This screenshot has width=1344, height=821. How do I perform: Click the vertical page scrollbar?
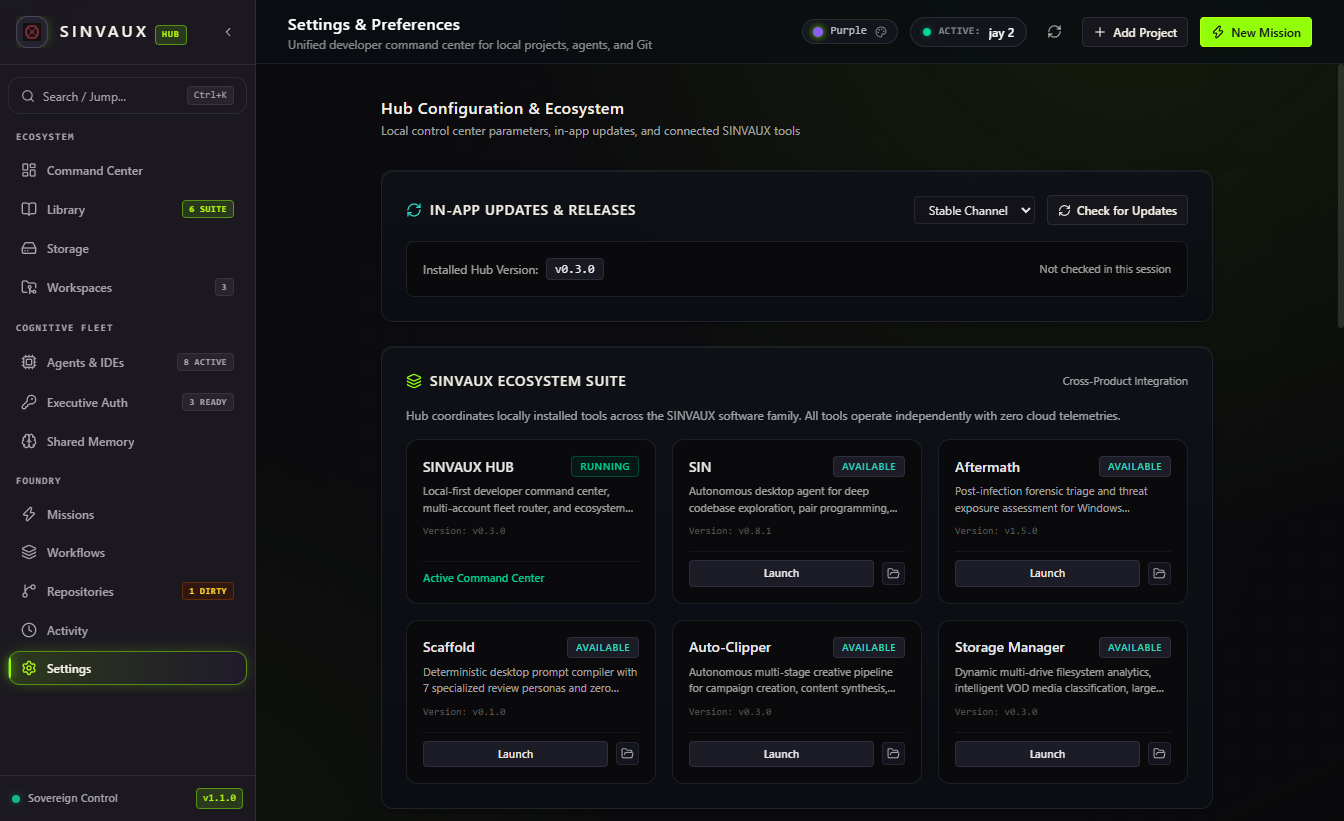click(1340, 196)
